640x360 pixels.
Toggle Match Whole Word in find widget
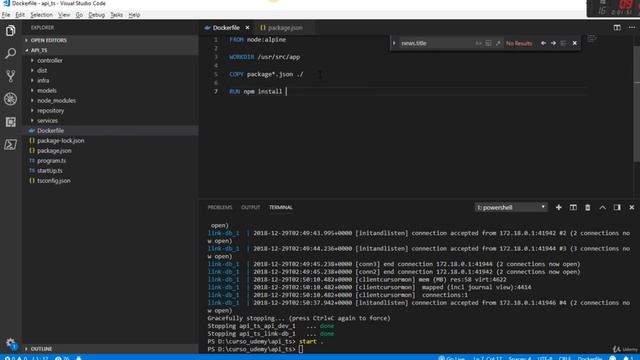488,43
